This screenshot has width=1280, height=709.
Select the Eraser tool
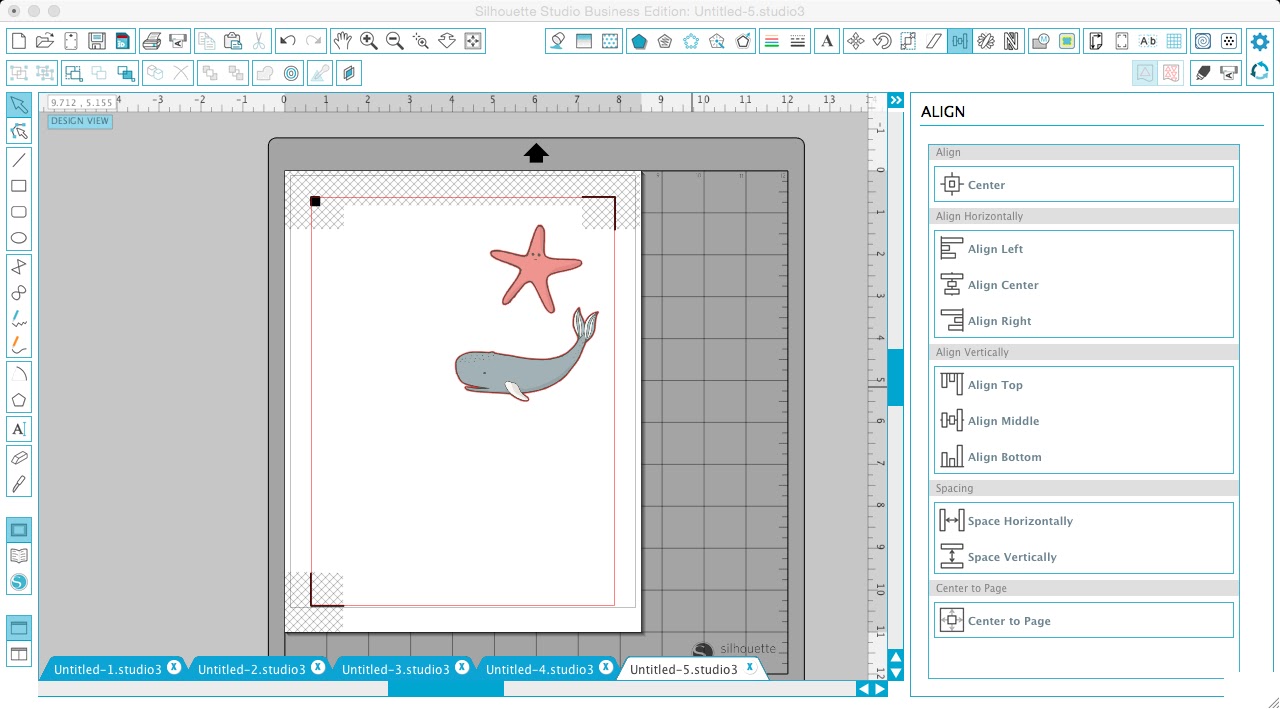pos(18,458)
